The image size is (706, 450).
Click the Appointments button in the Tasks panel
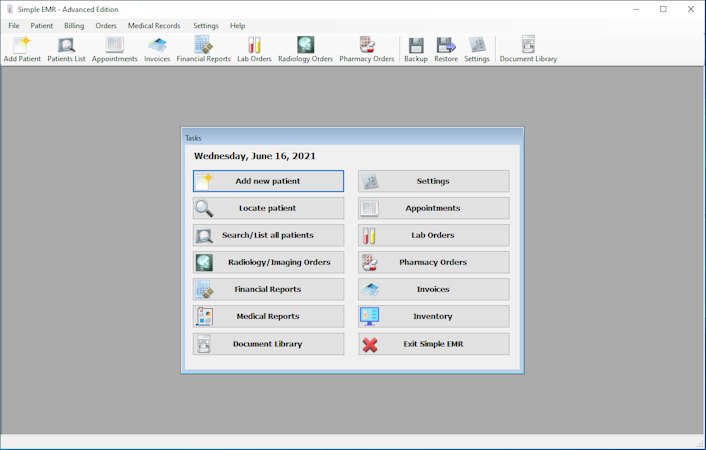tap(434, 208)
